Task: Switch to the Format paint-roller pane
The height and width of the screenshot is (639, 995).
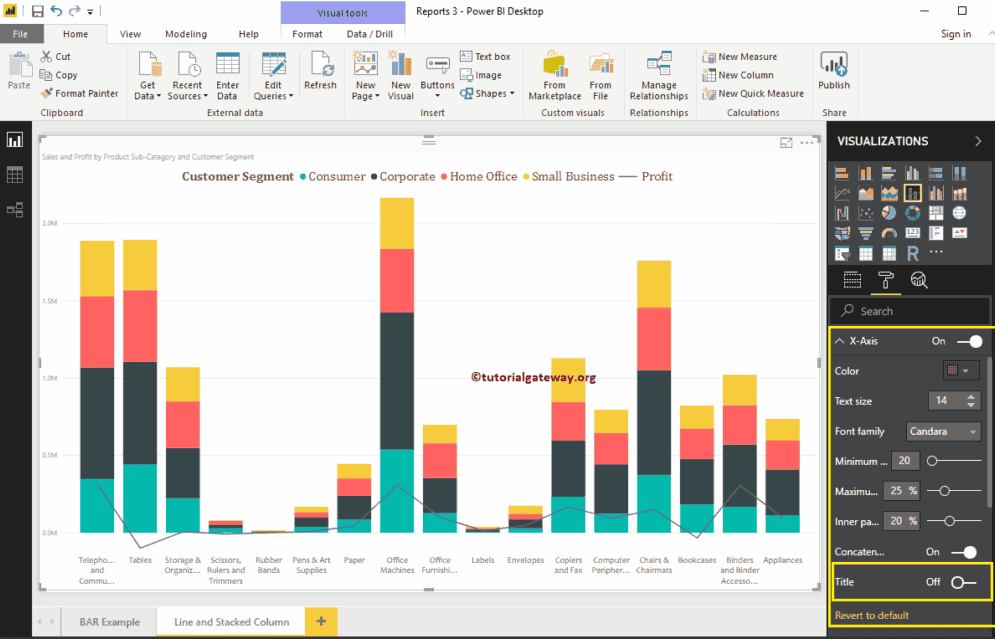Action: pos(886,280)
